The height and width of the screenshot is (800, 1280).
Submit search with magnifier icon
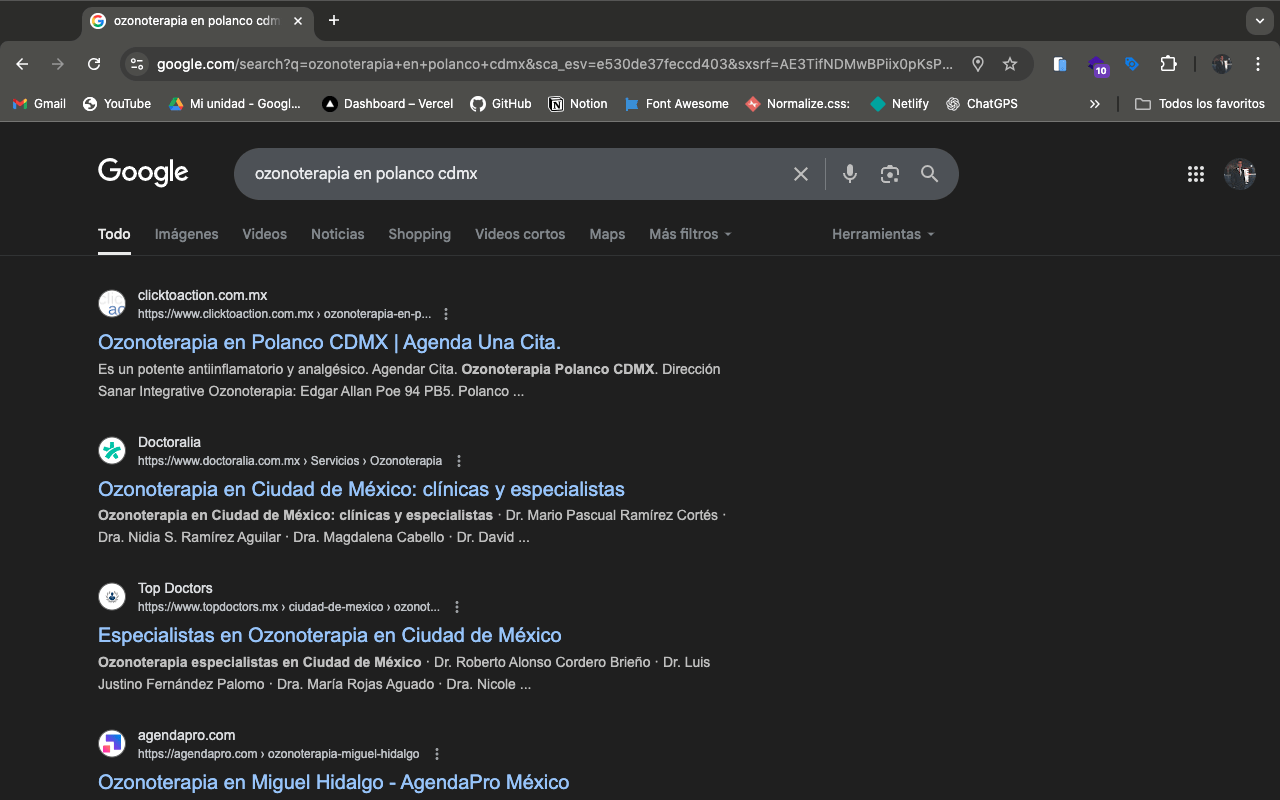(x=929, y=174)
